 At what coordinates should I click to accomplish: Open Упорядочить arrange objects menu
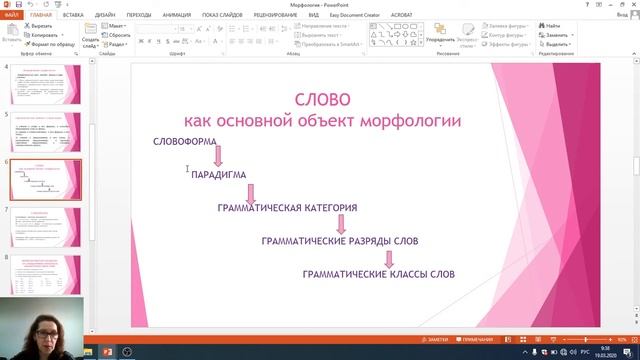pos(440,34)
